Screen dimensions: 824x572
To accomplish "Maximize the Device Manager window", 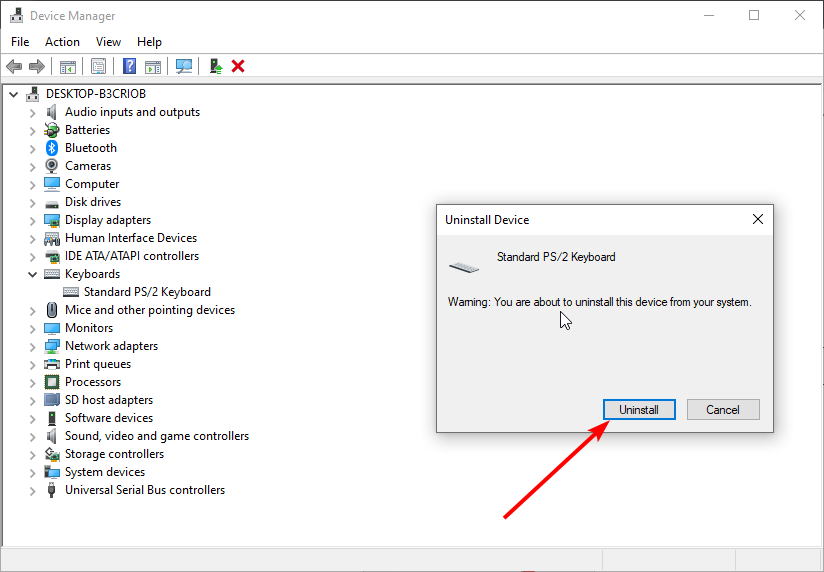I will (x=754, y=15).
